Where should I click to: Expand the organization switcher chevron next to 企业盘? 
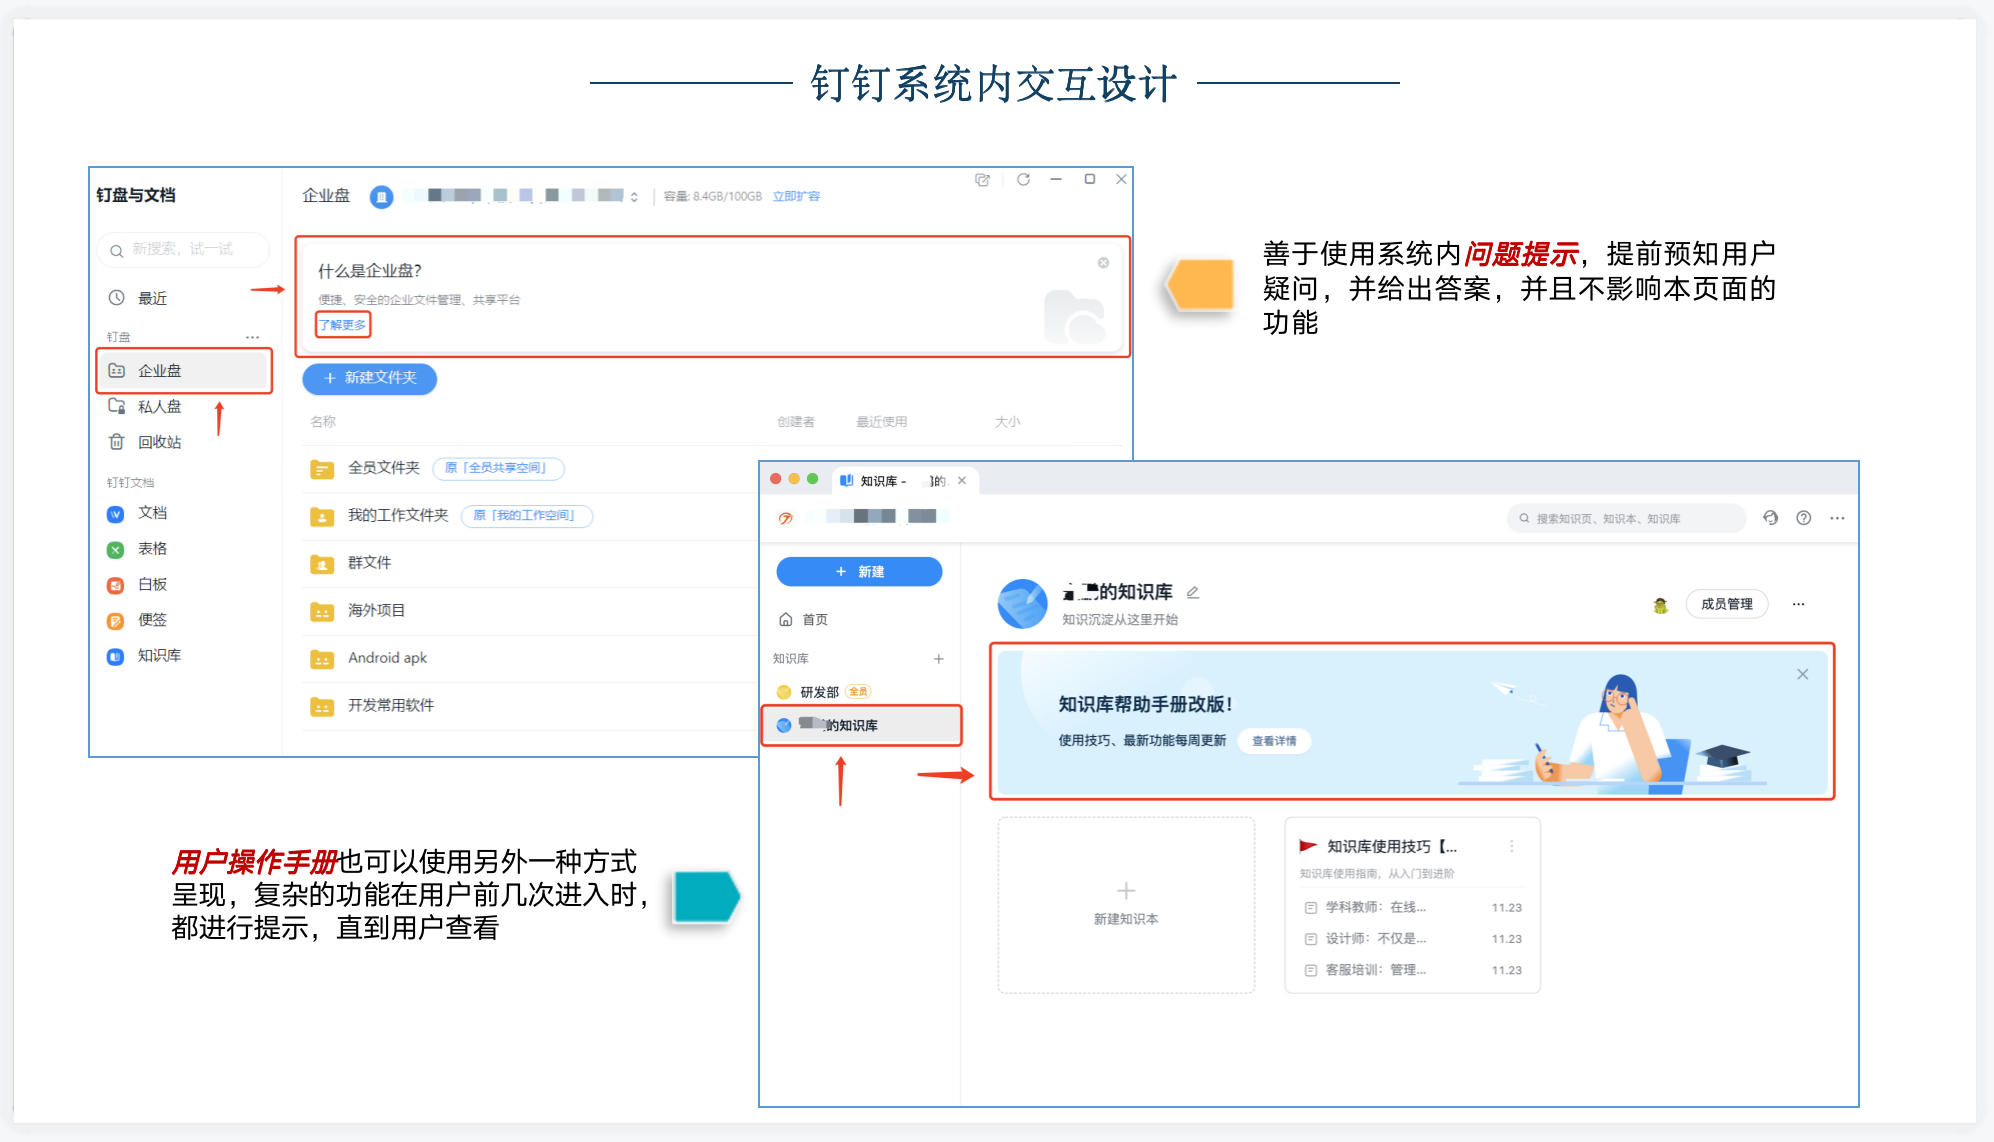click(x=634, y=197)
